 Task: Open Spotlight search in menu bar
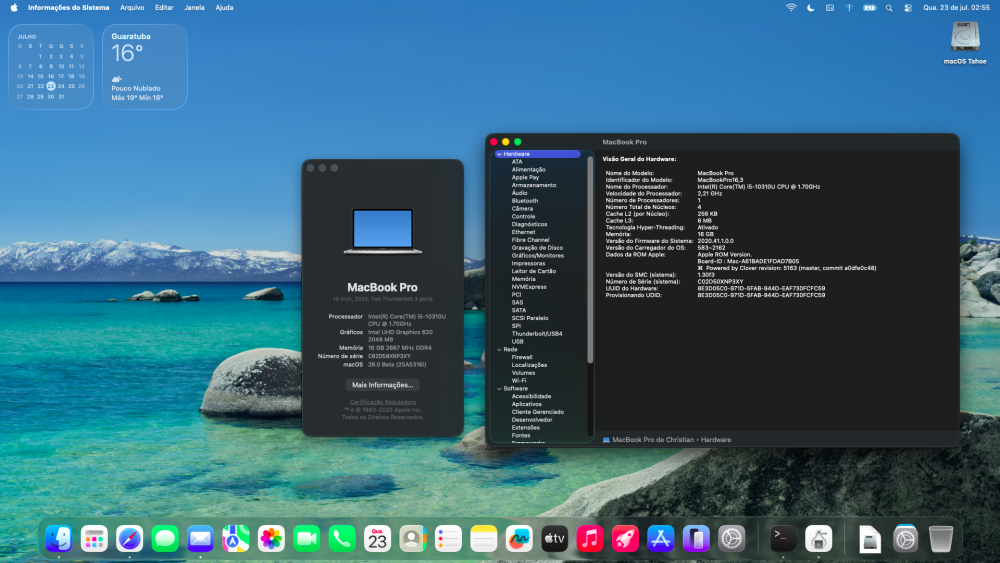tap(889, 8)
